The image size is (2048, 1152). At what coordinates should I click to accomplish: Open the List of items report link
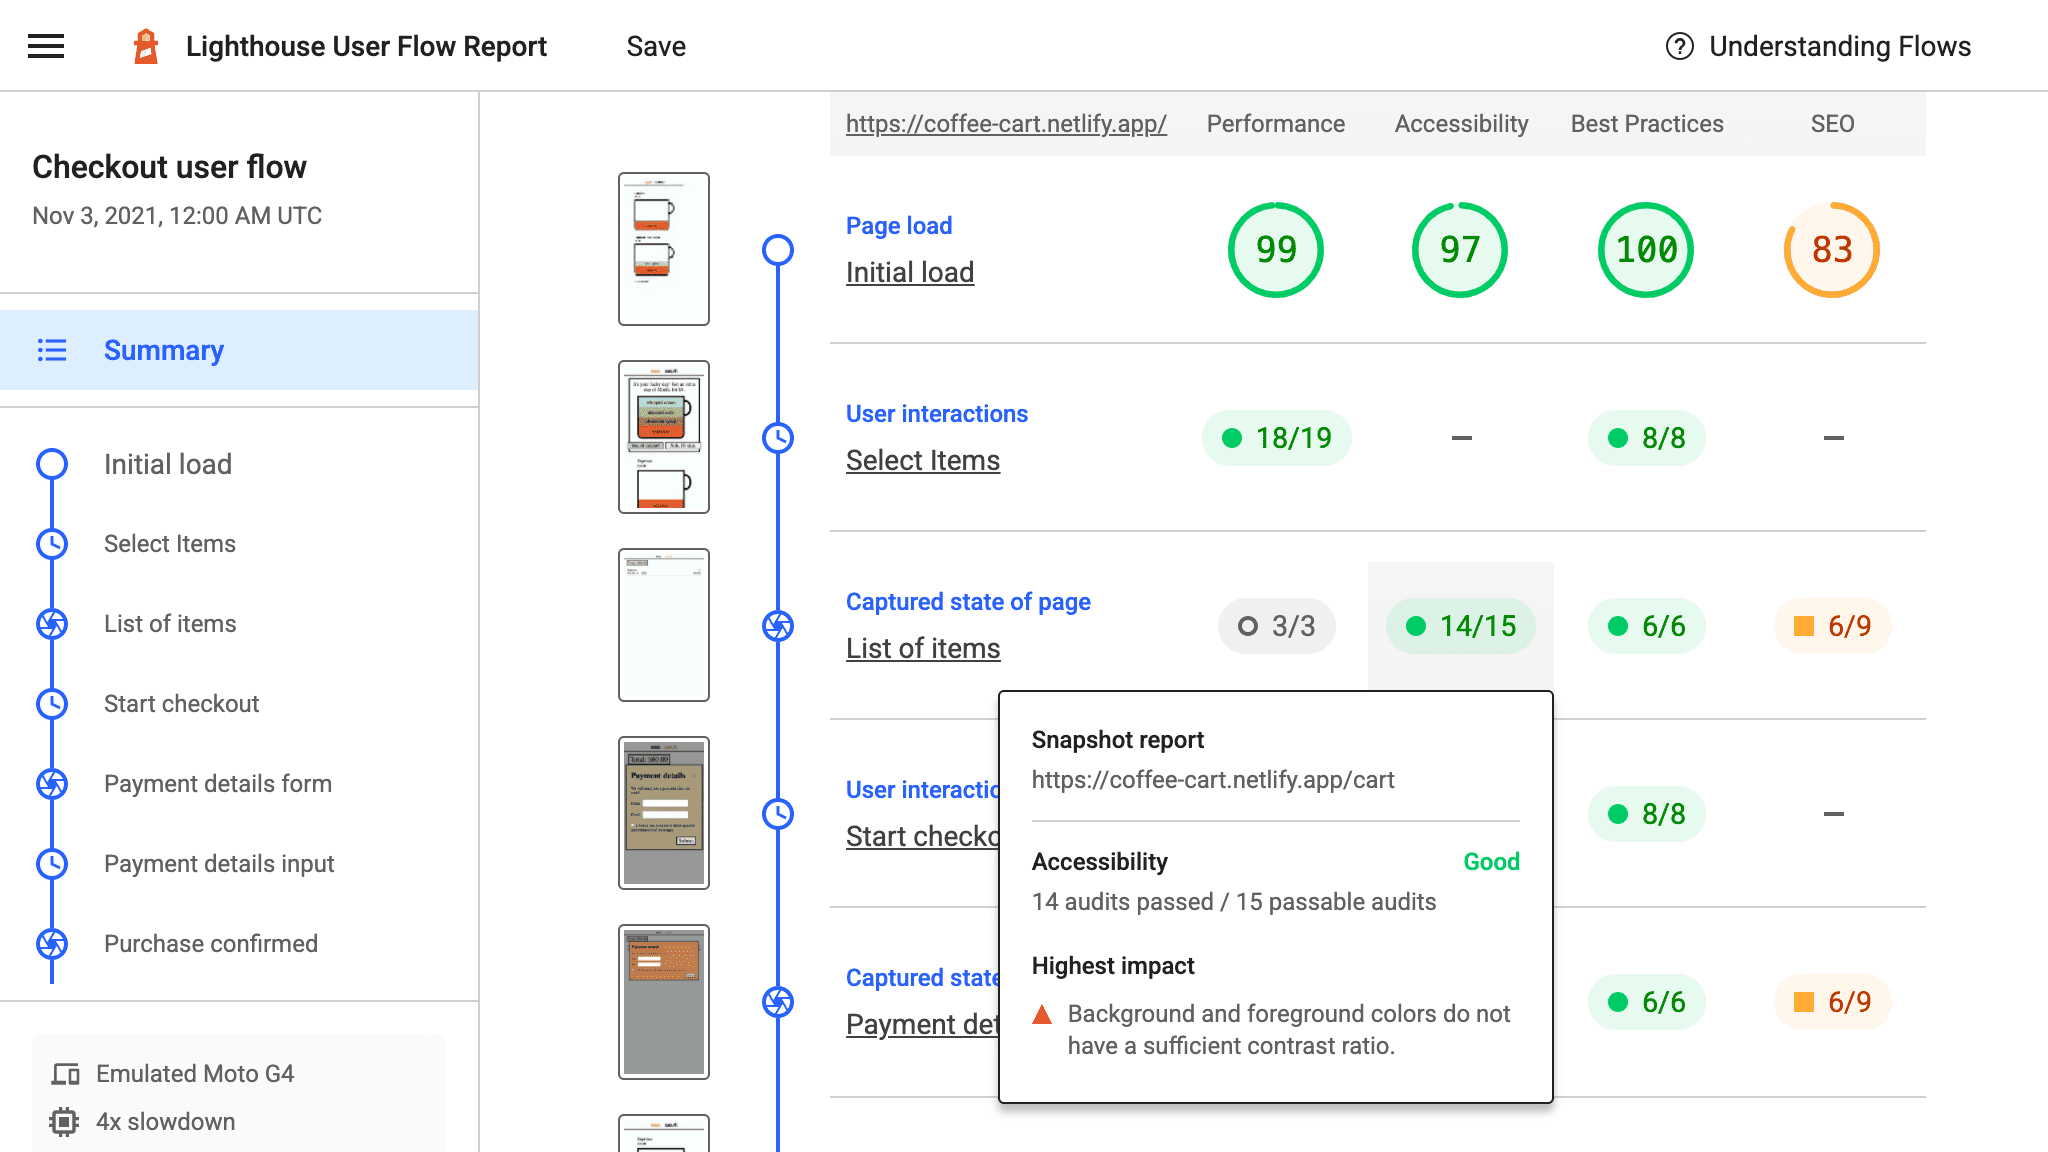pyautogui.click(x=923, y=648)
